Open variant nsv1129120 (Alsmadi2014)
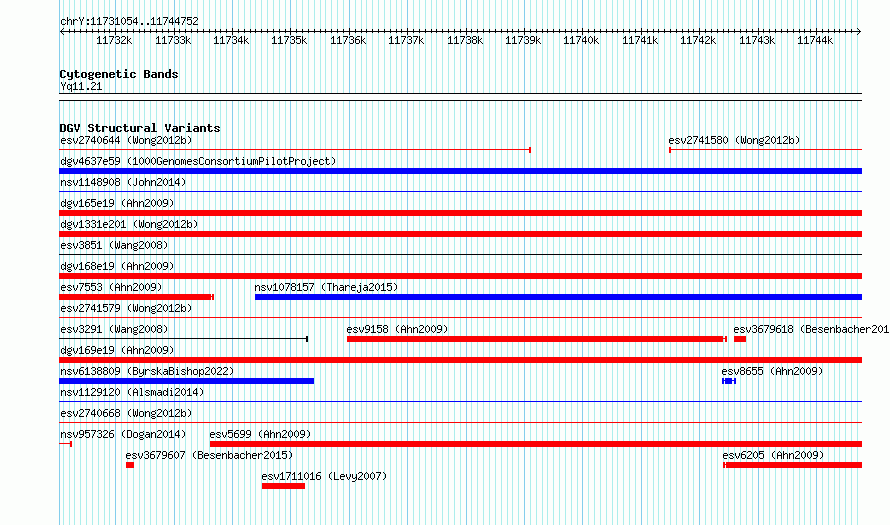 pyautogui.click(x=132, y=392)
